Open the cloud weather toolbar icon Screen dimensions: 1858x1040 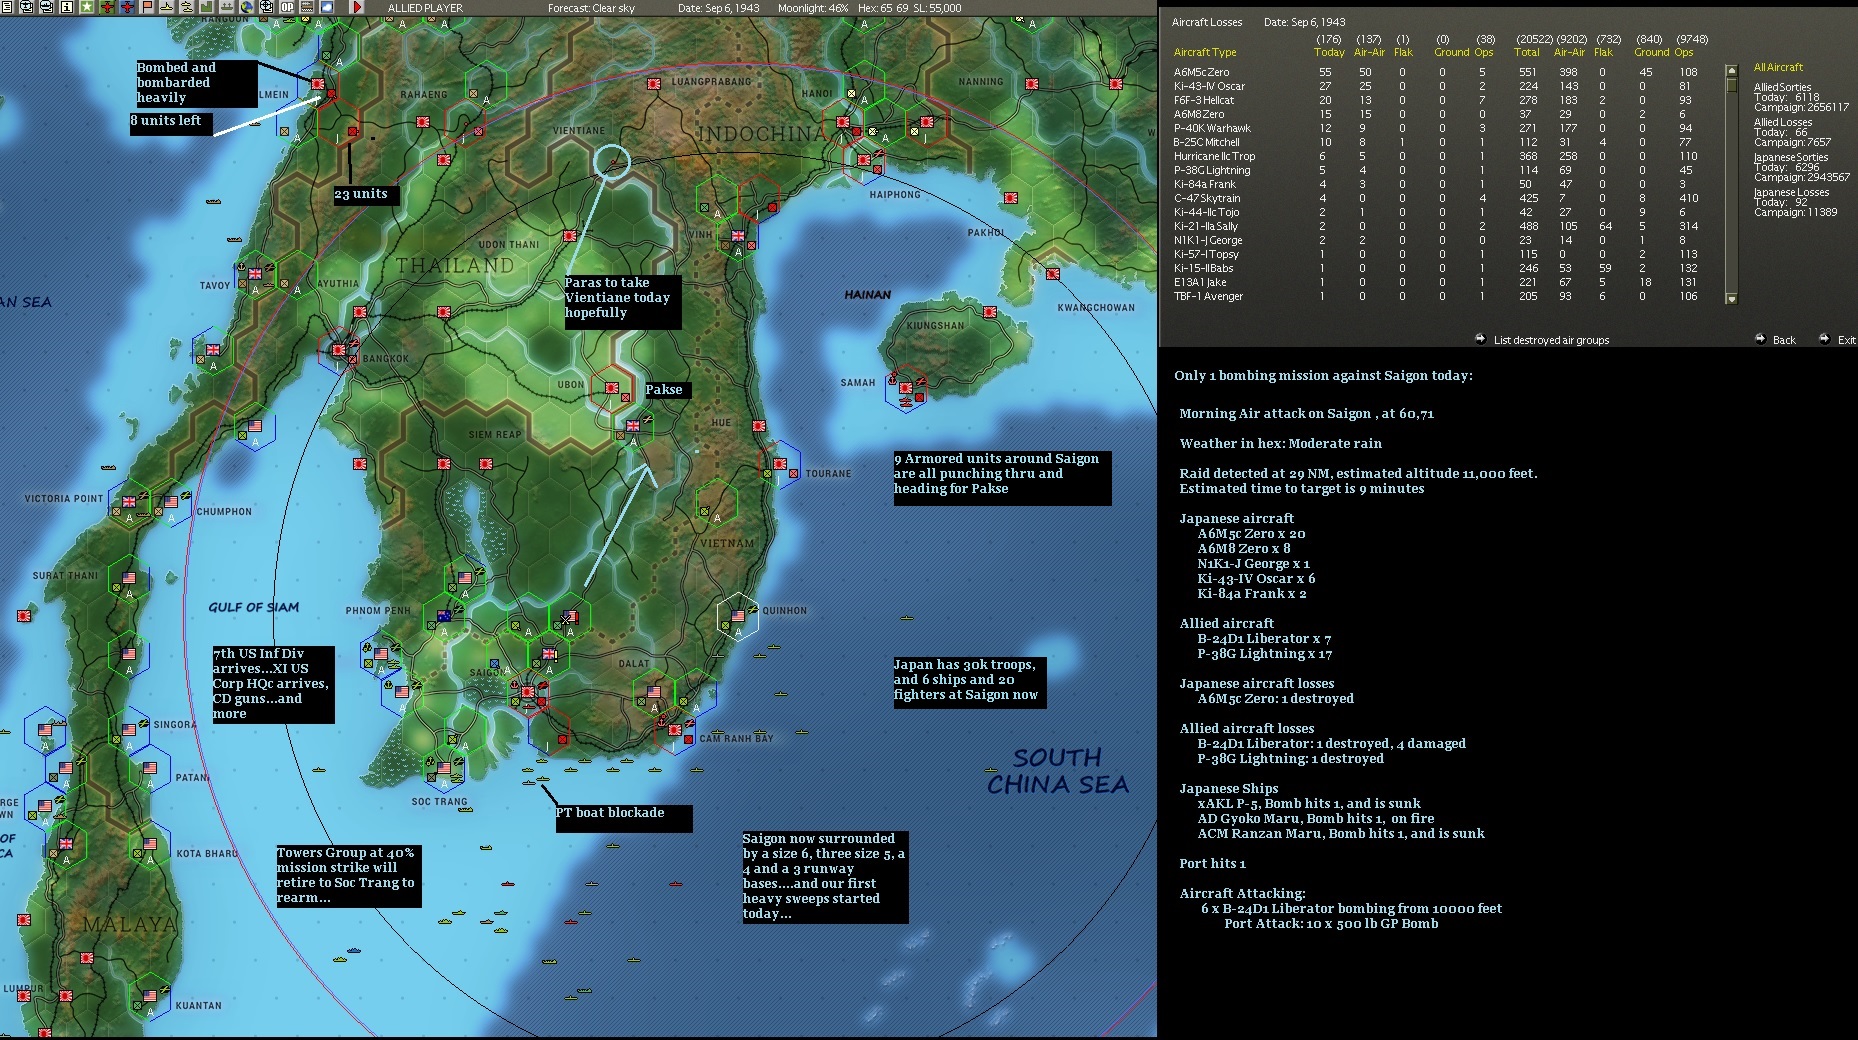click(x=327, y=7)
